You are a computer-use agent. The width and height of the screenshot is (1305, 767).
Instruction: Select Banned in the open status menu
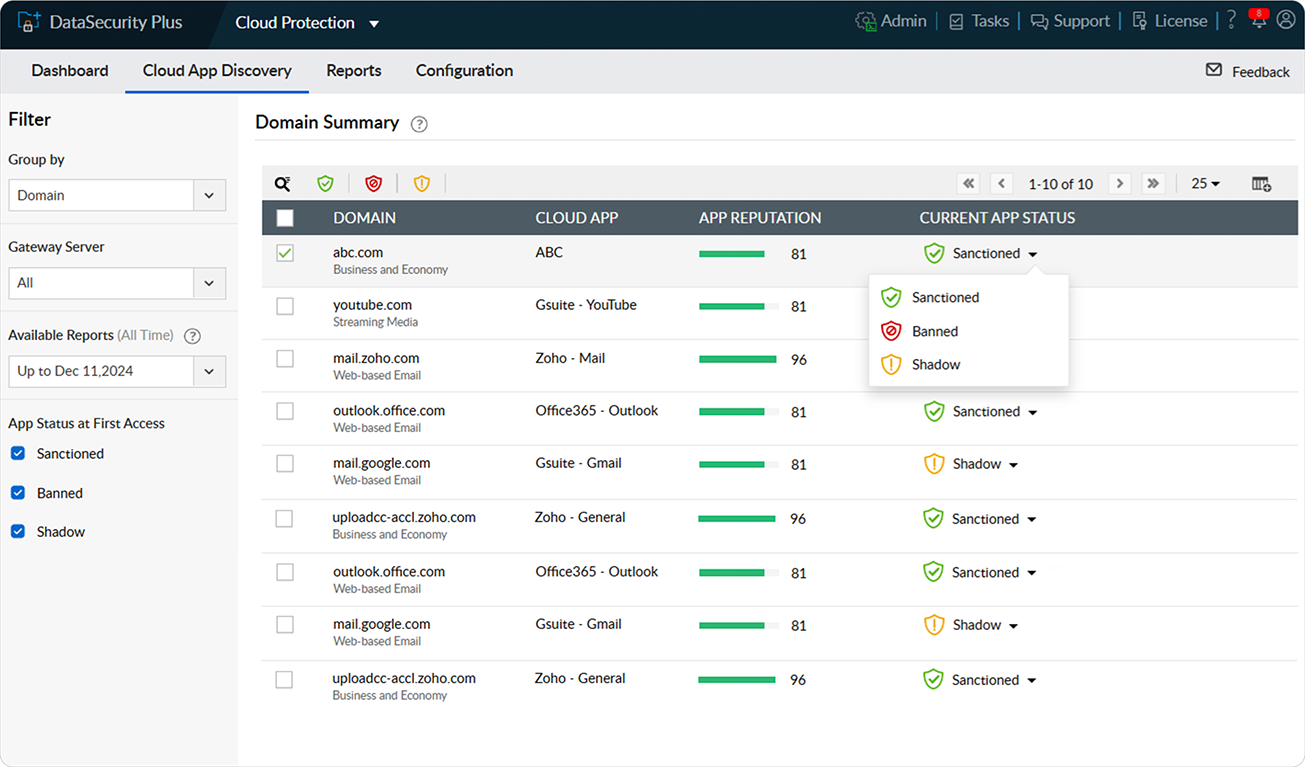pyautogui.click(x=934, y=331)
